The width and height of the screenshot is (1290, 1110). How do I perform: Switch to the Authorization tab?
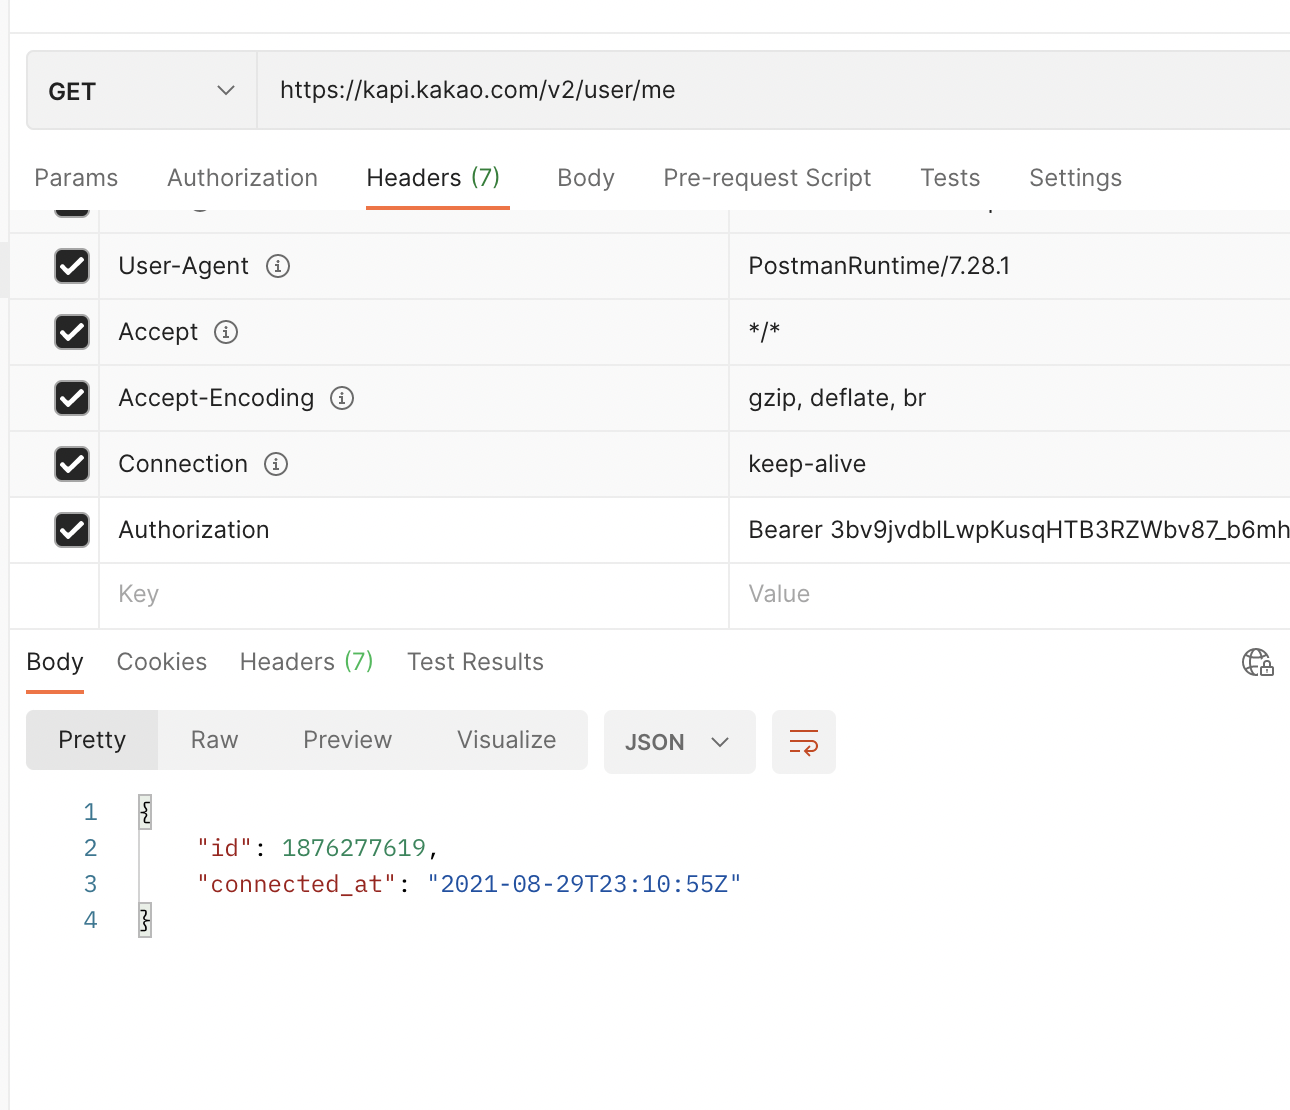(x=242, y=177)
